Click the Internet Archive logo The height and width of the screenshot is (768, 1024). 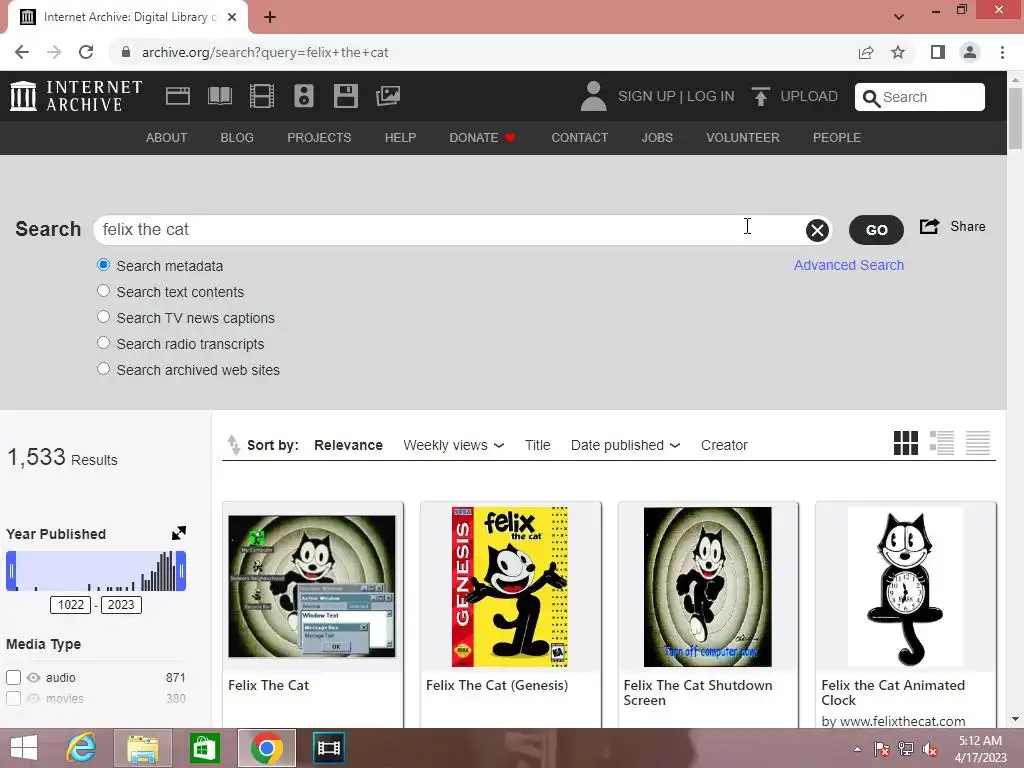click(76, 96)
